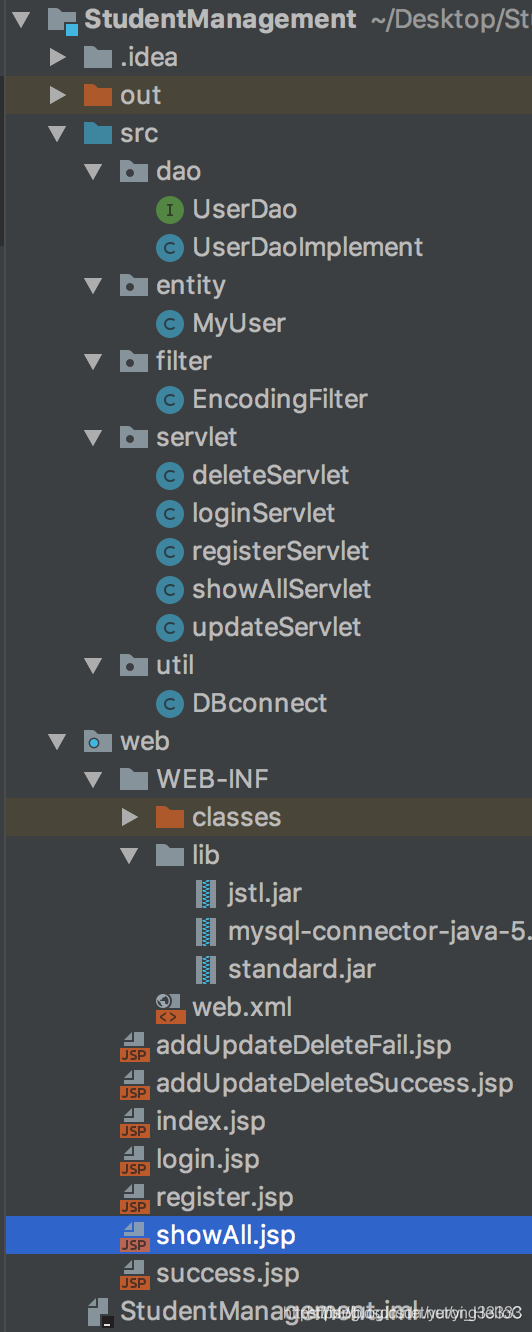Click the StudentManagement project module icon
Image resolution: width=532 pixels, height=1332 pixels.
coord(62,19)
